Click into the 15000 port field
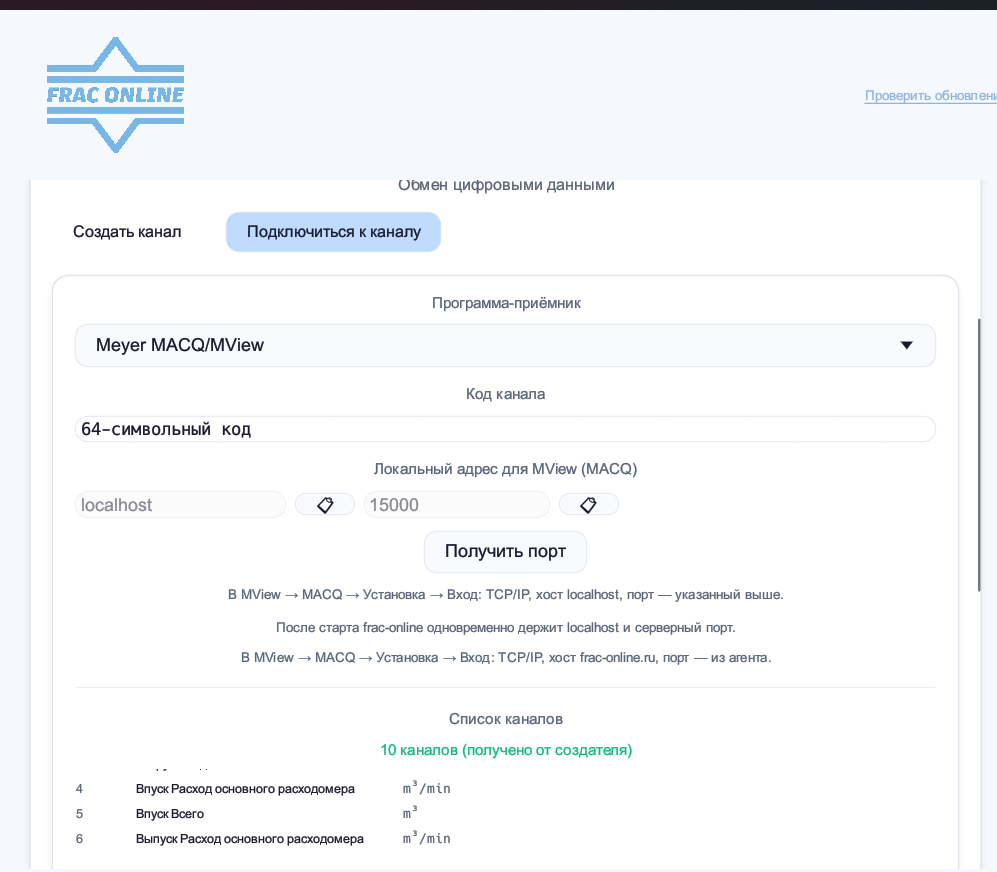 pos(456,505)
